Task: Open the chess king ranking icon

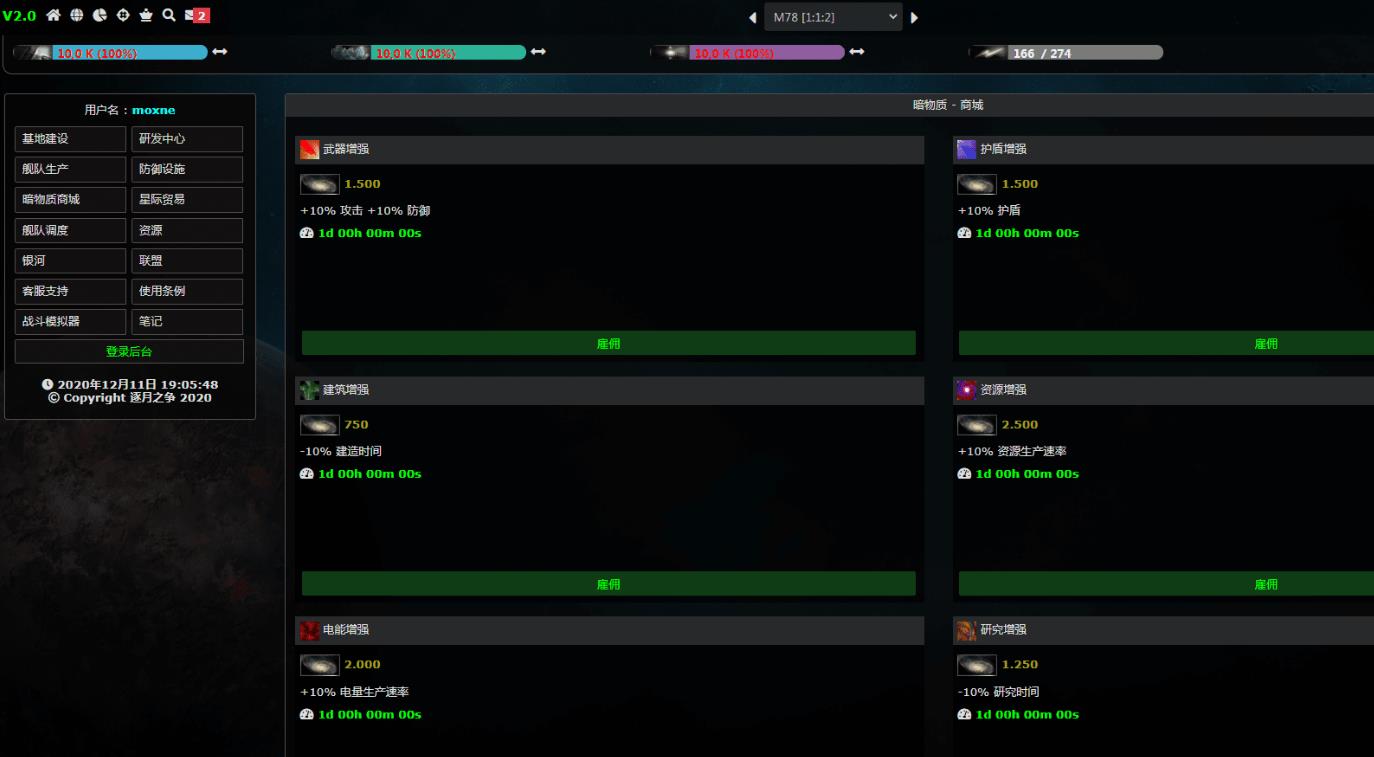Action: [x=146, y=15]
